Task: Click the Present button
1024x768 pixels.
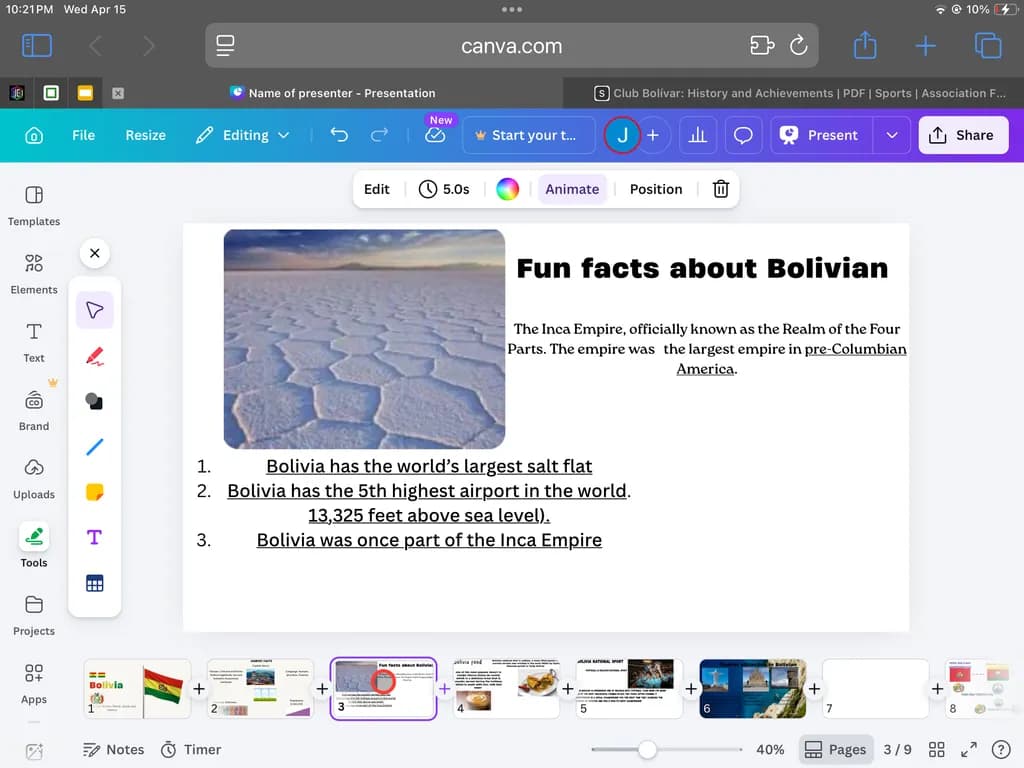Action: pyautogui.click(x=820, y=135)
